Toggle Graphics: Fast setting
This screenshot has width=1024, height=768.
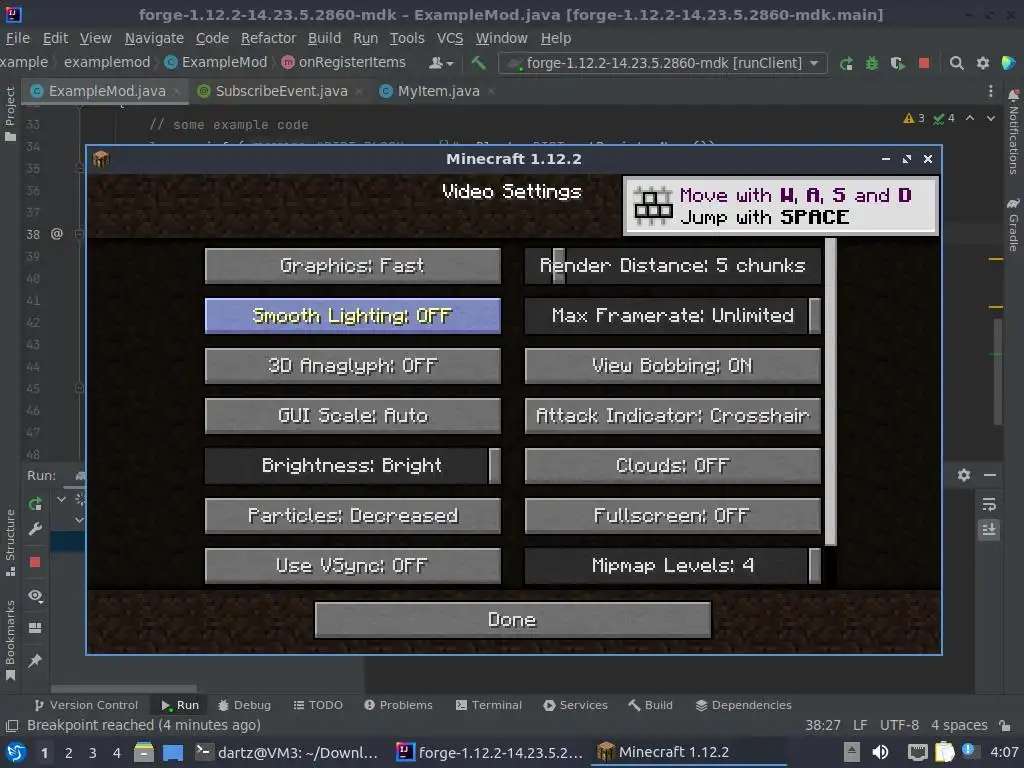pyautogui.click(x=353, y=266)
